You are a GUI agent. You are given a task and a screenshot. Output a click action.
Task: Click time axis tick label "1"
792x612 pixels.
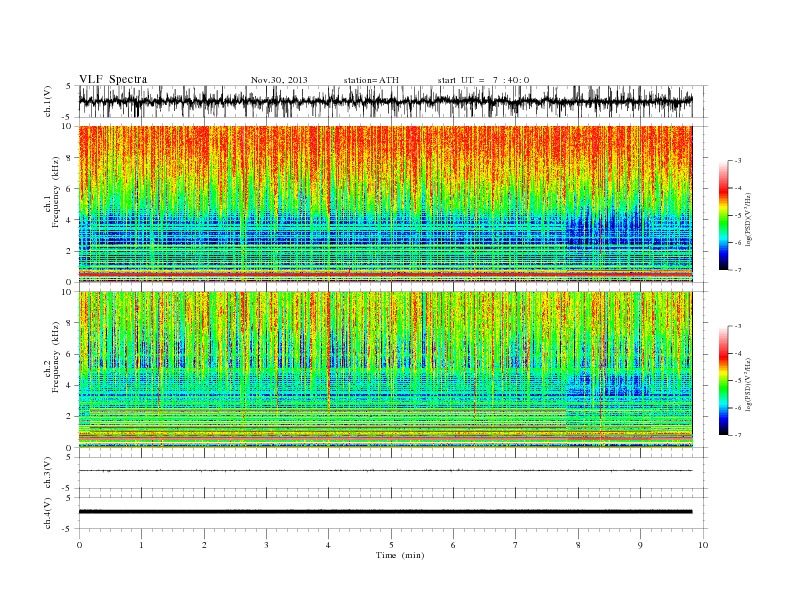tap(141, 545)
